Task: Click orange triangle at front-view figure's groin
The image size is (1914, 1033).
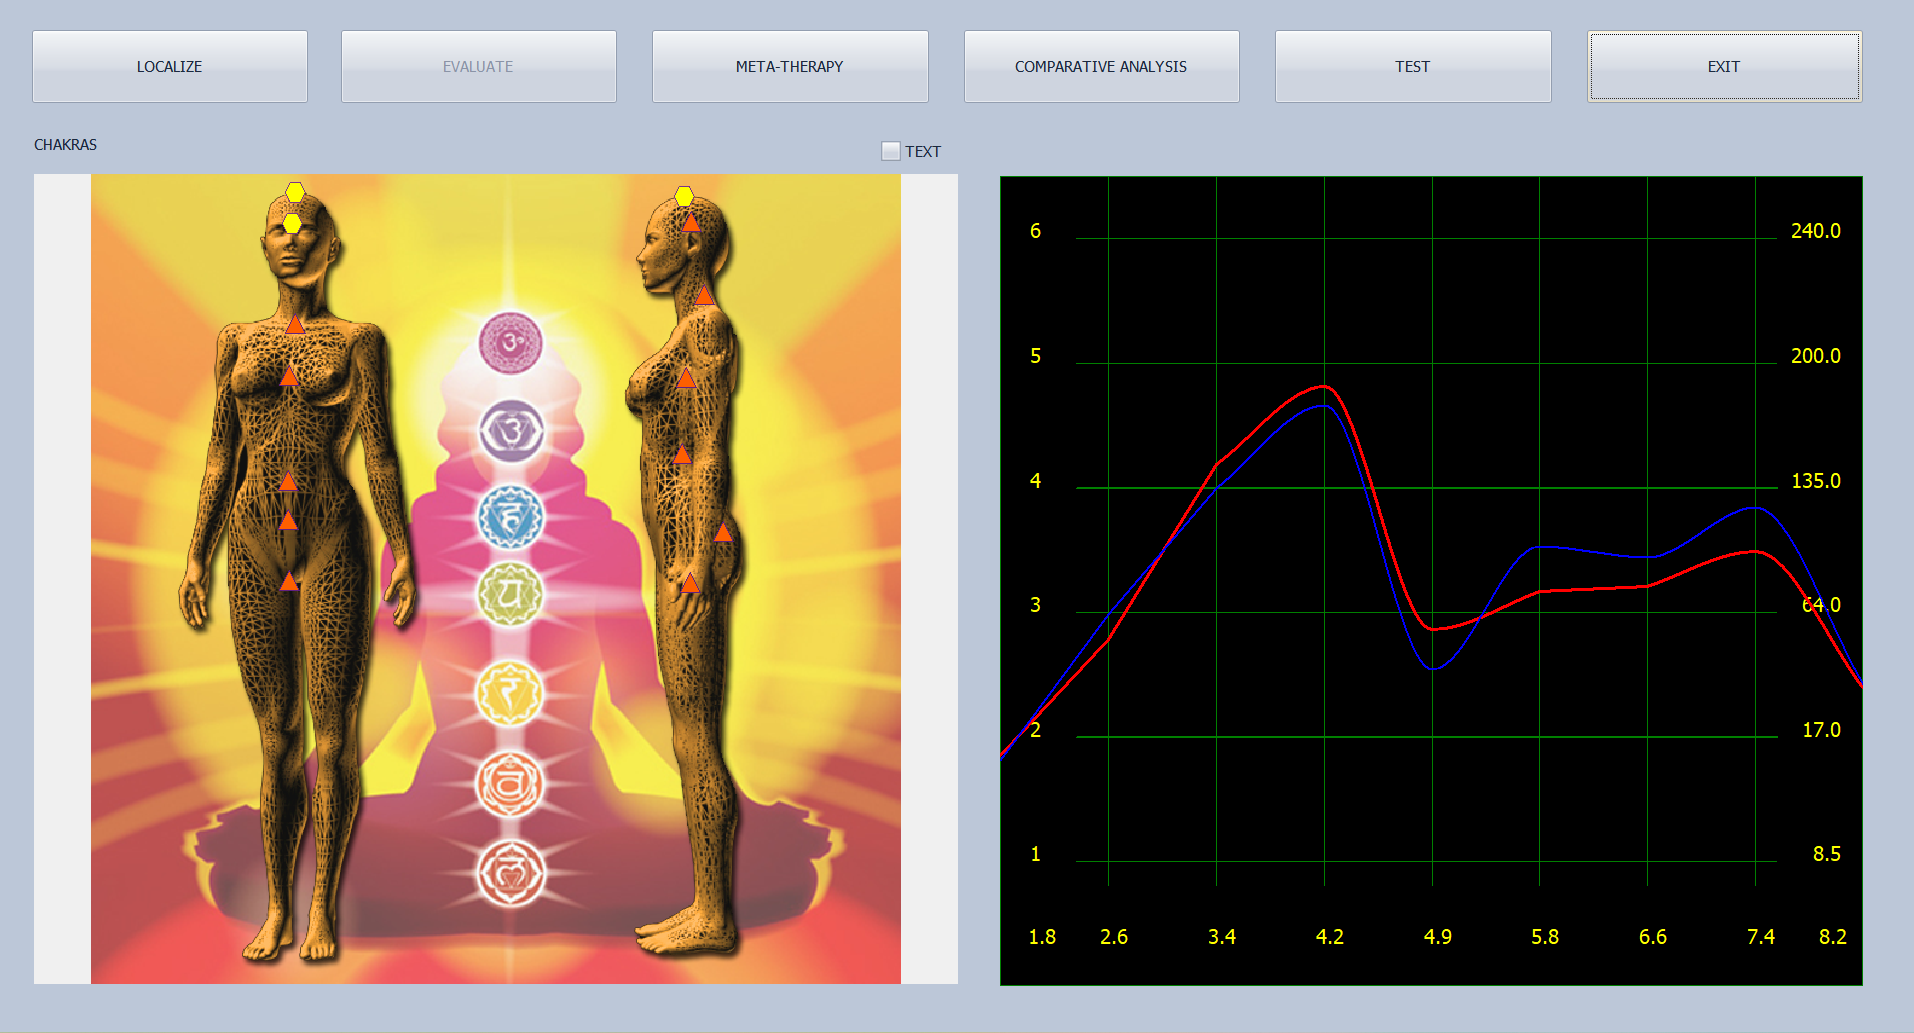Action: coord(289,581)
